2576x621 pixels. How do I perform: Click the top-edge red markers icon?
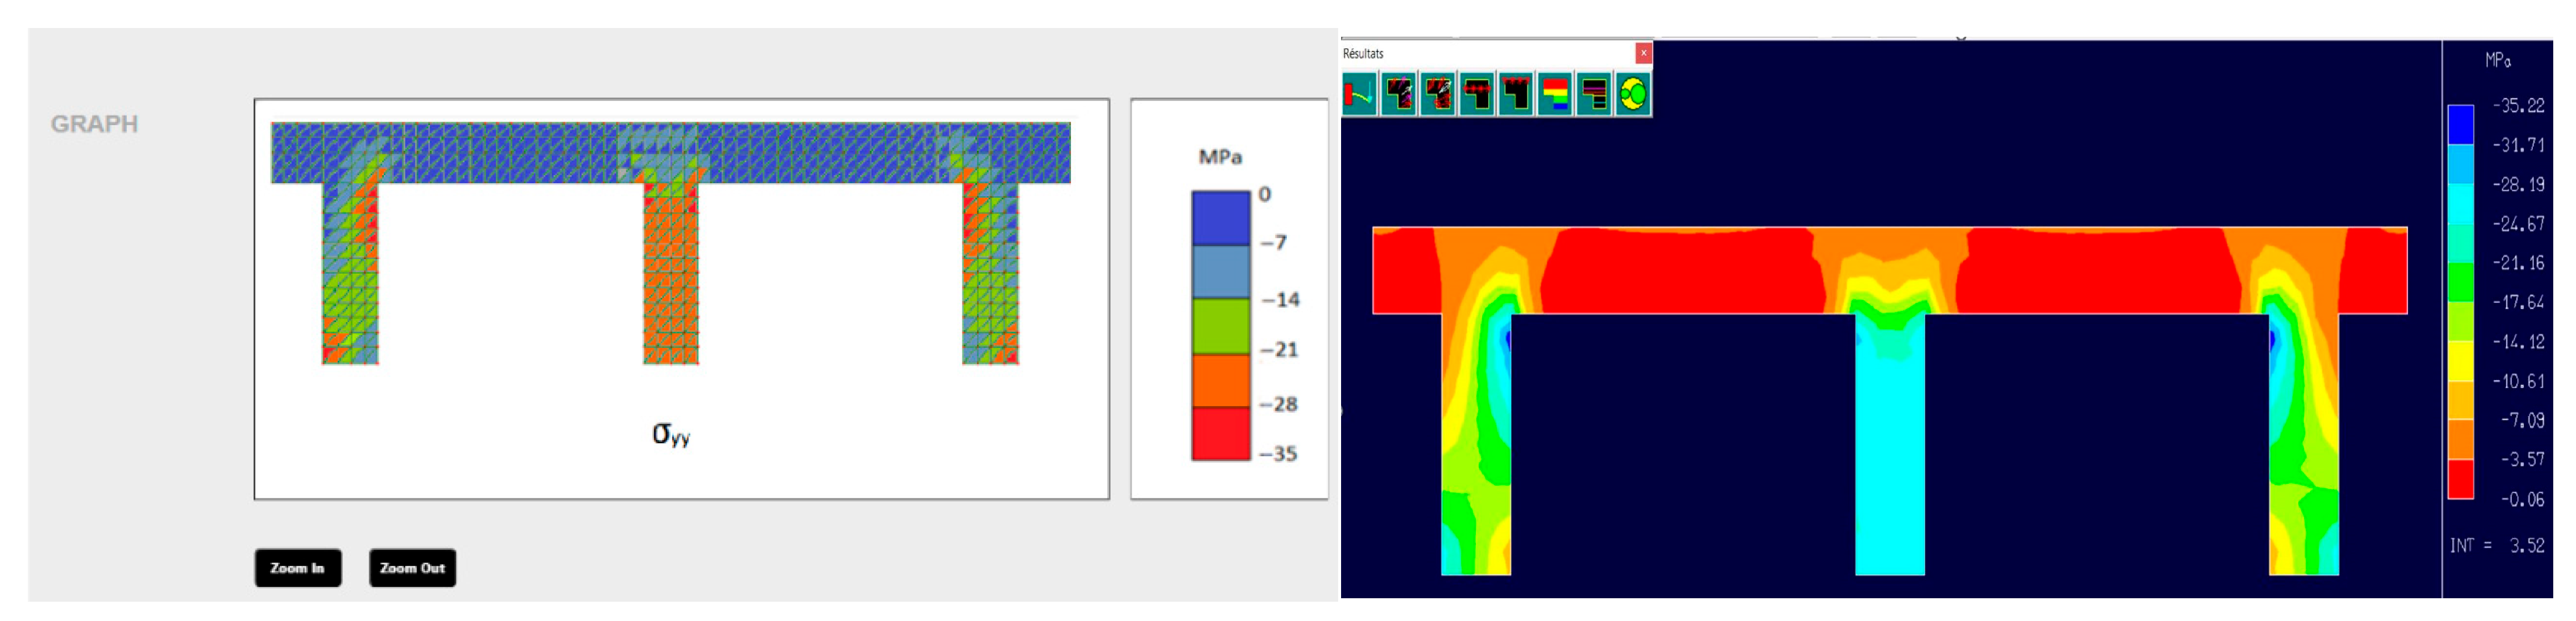[1515, 95]
